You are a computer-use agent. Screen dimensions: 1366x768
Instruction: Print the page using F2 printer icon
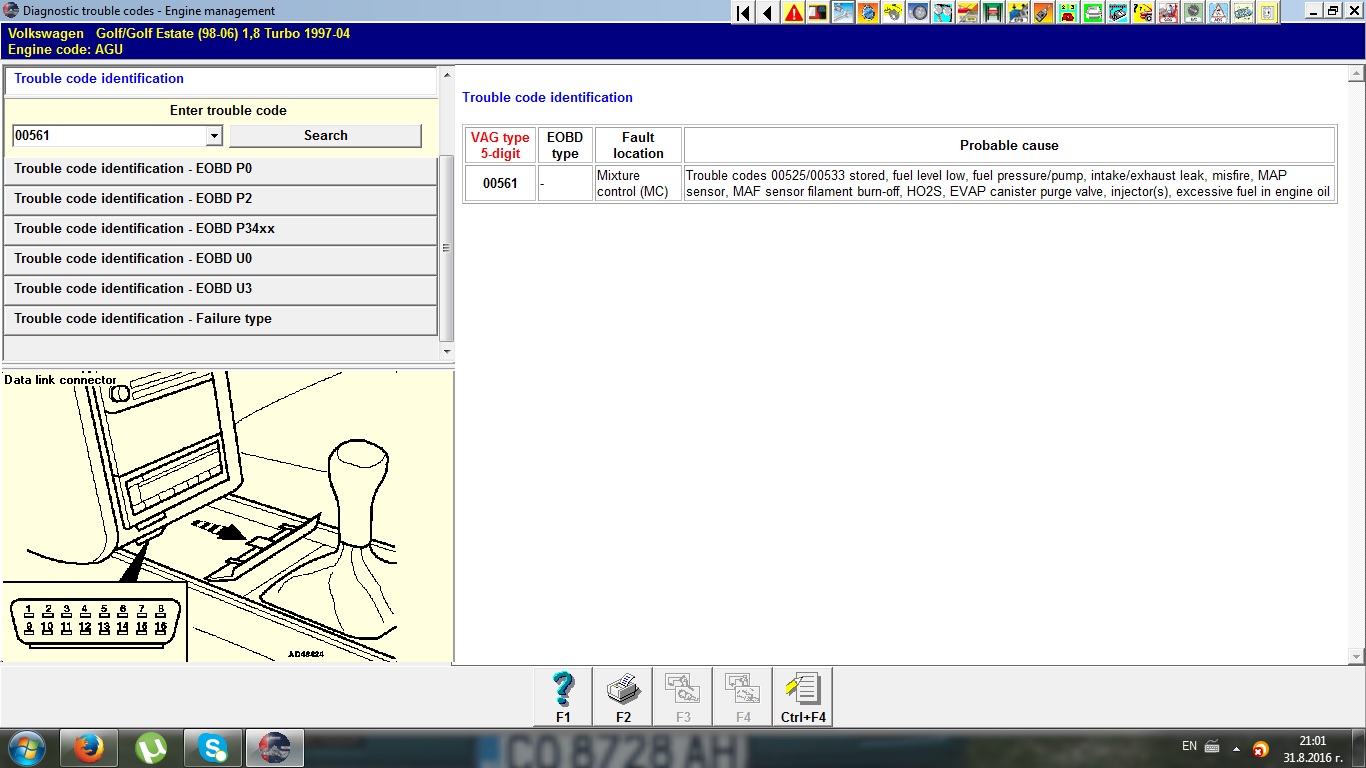(623, 696)
